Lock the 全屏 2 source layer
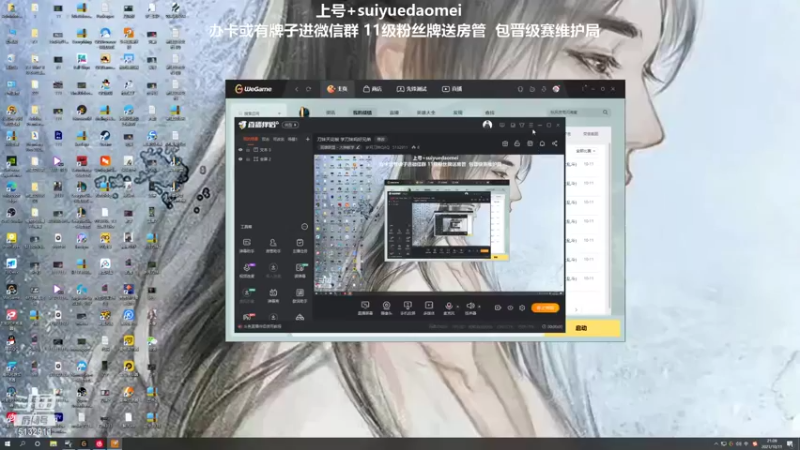This screenshot has width=800, height=450. point(248,159)
